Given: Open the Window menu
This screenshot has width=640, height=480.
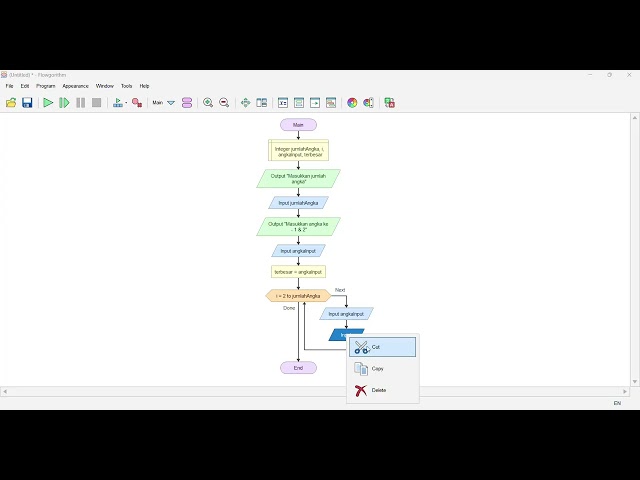Looking at the screenshot, I should (x=104, y=86).
